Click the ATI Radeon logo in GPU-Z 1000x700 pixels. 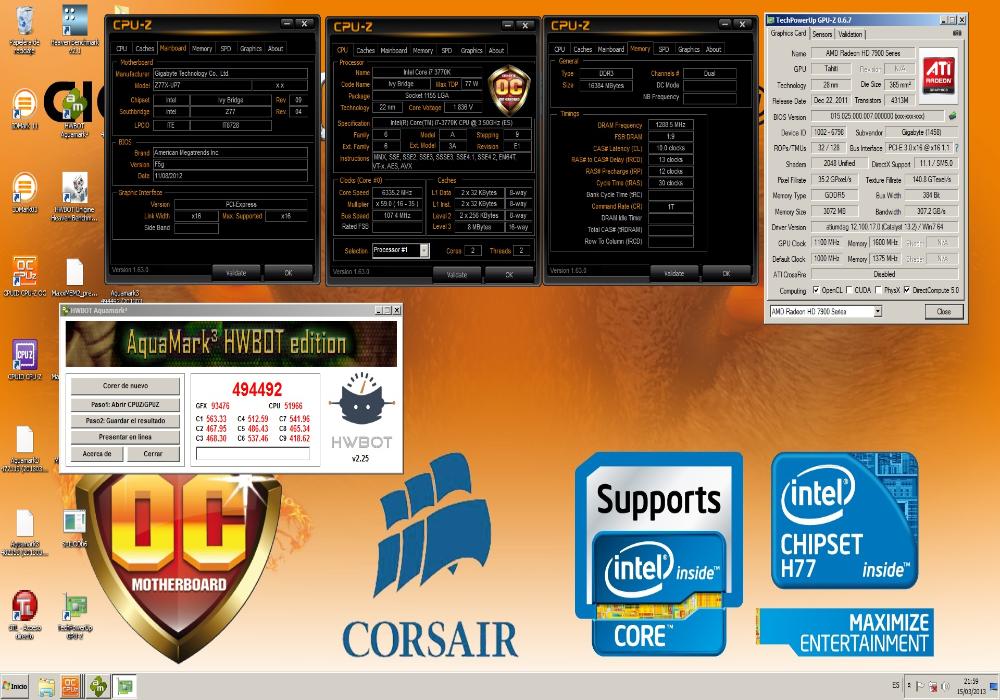point(939,75)
